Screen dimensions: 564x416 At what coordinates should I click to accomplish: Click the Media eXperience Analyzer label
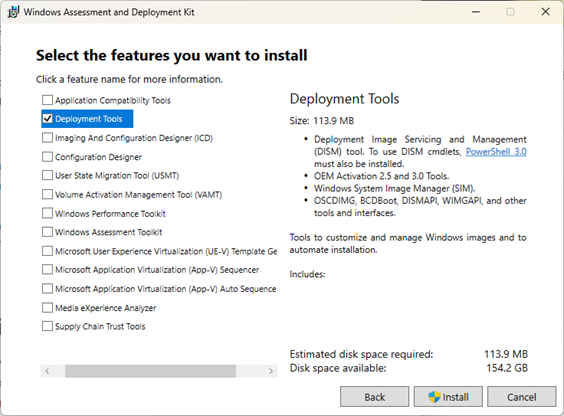tap(105, 308)
